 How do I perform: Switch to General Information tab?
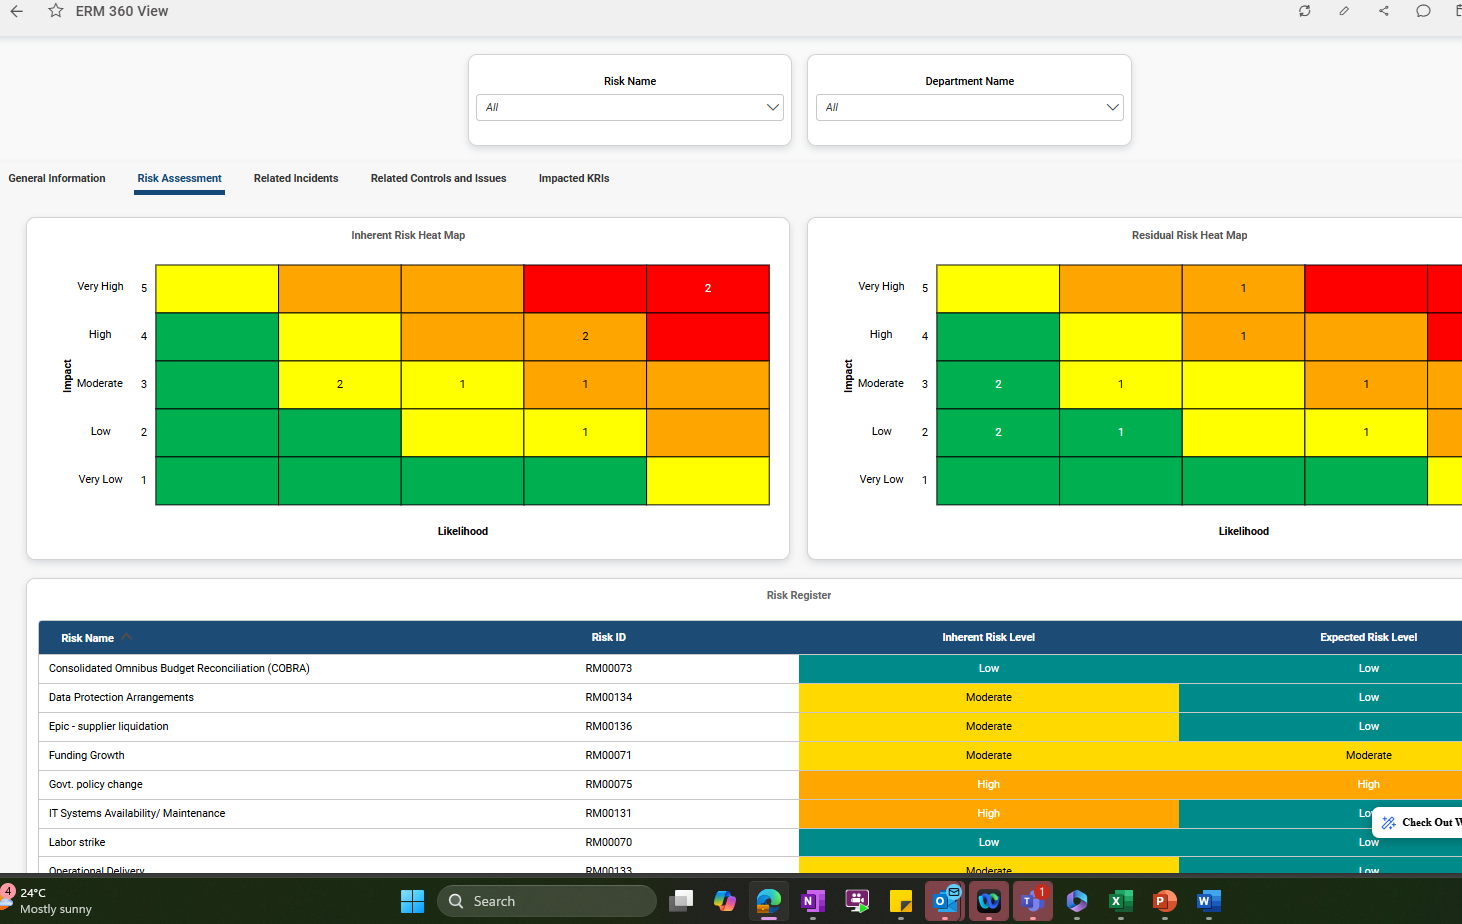click(x=57, y=178)
